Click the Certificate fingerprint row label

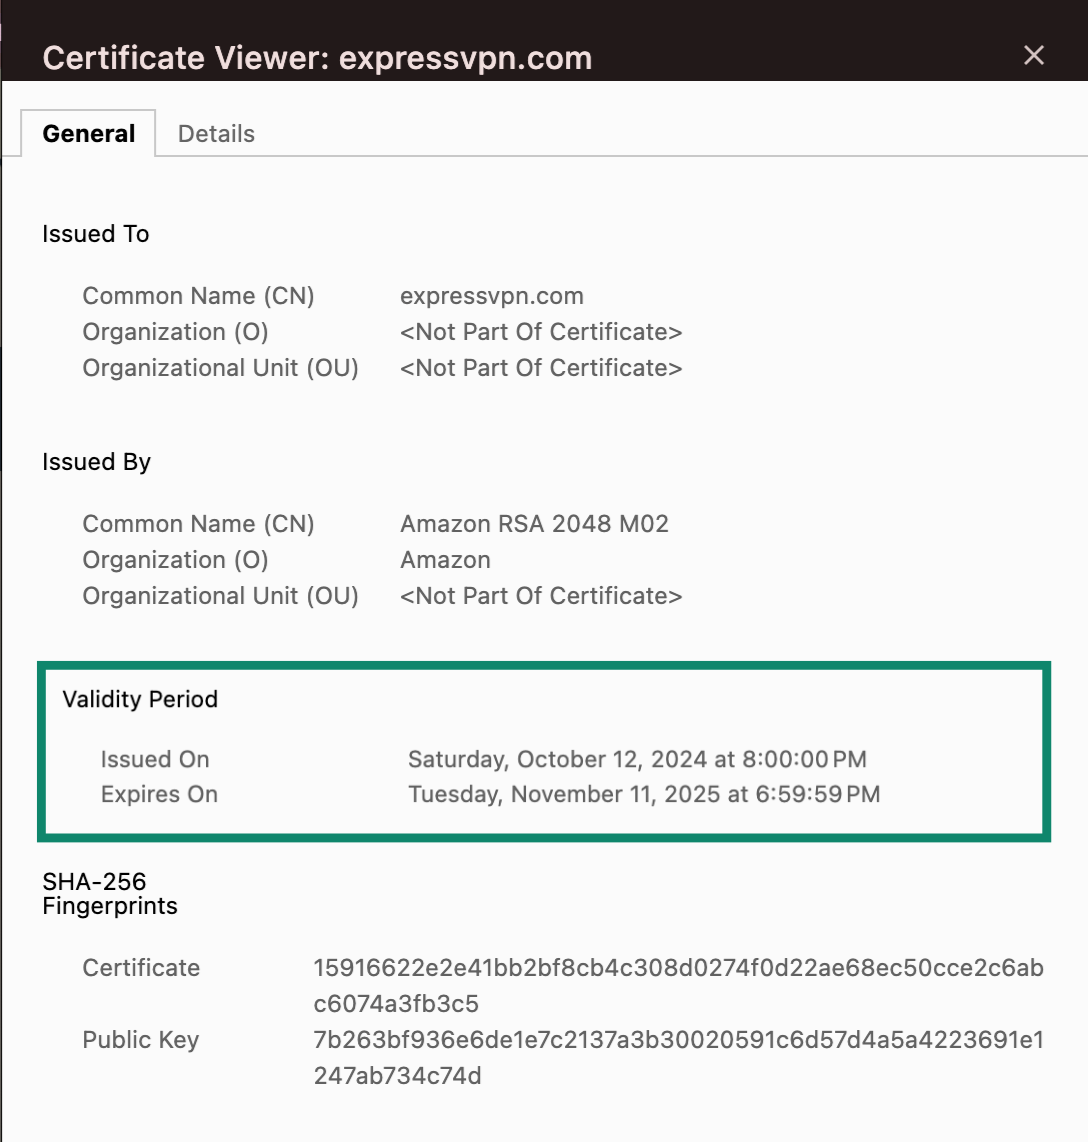tap(141, 967)
